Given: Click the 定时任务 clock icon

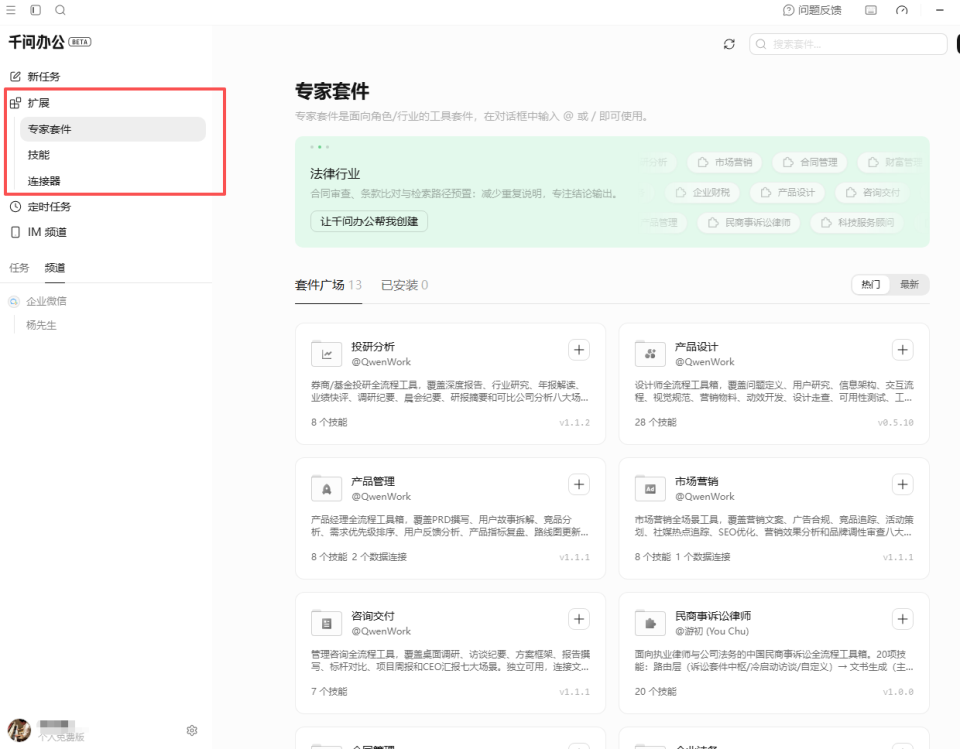Looking at the screenshot, I should [15, 207].
